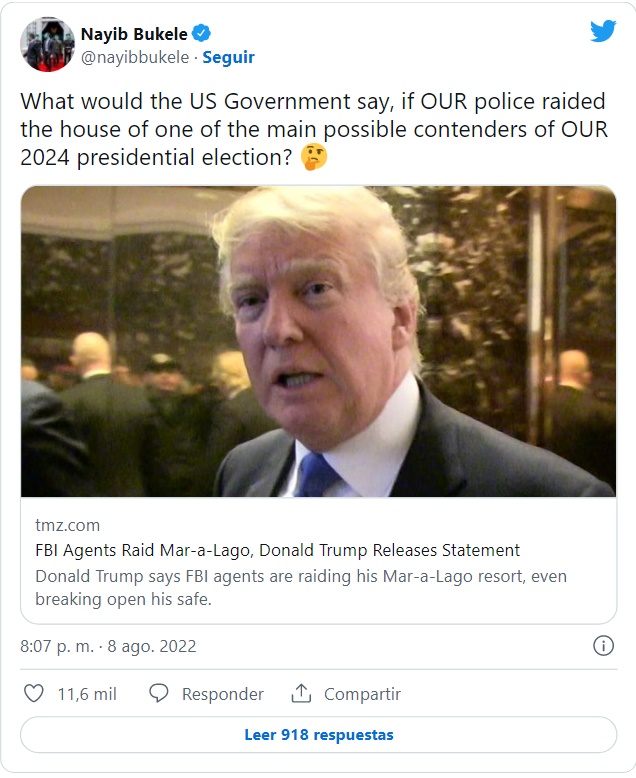This screenshot has height=778, width=636.
Task: Read the 918 replies button
Action: tap(318, 734)
